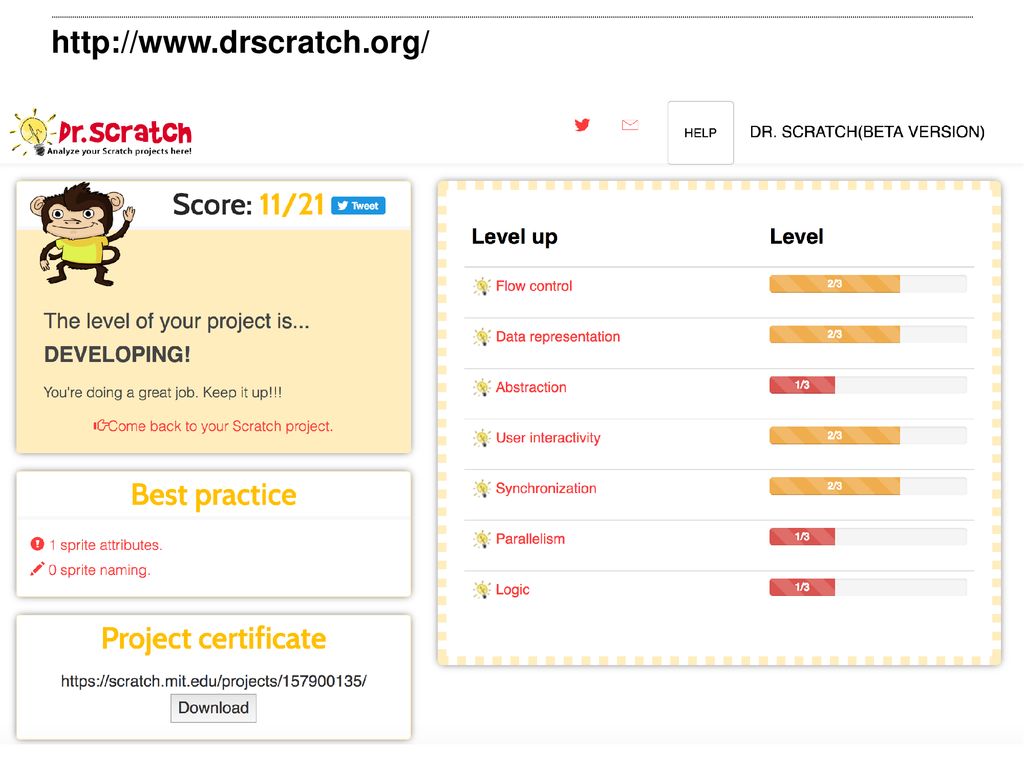Open the 0 sprite naming link
The width and height of the screenshot is (1024, 768).
coord(99,570)
